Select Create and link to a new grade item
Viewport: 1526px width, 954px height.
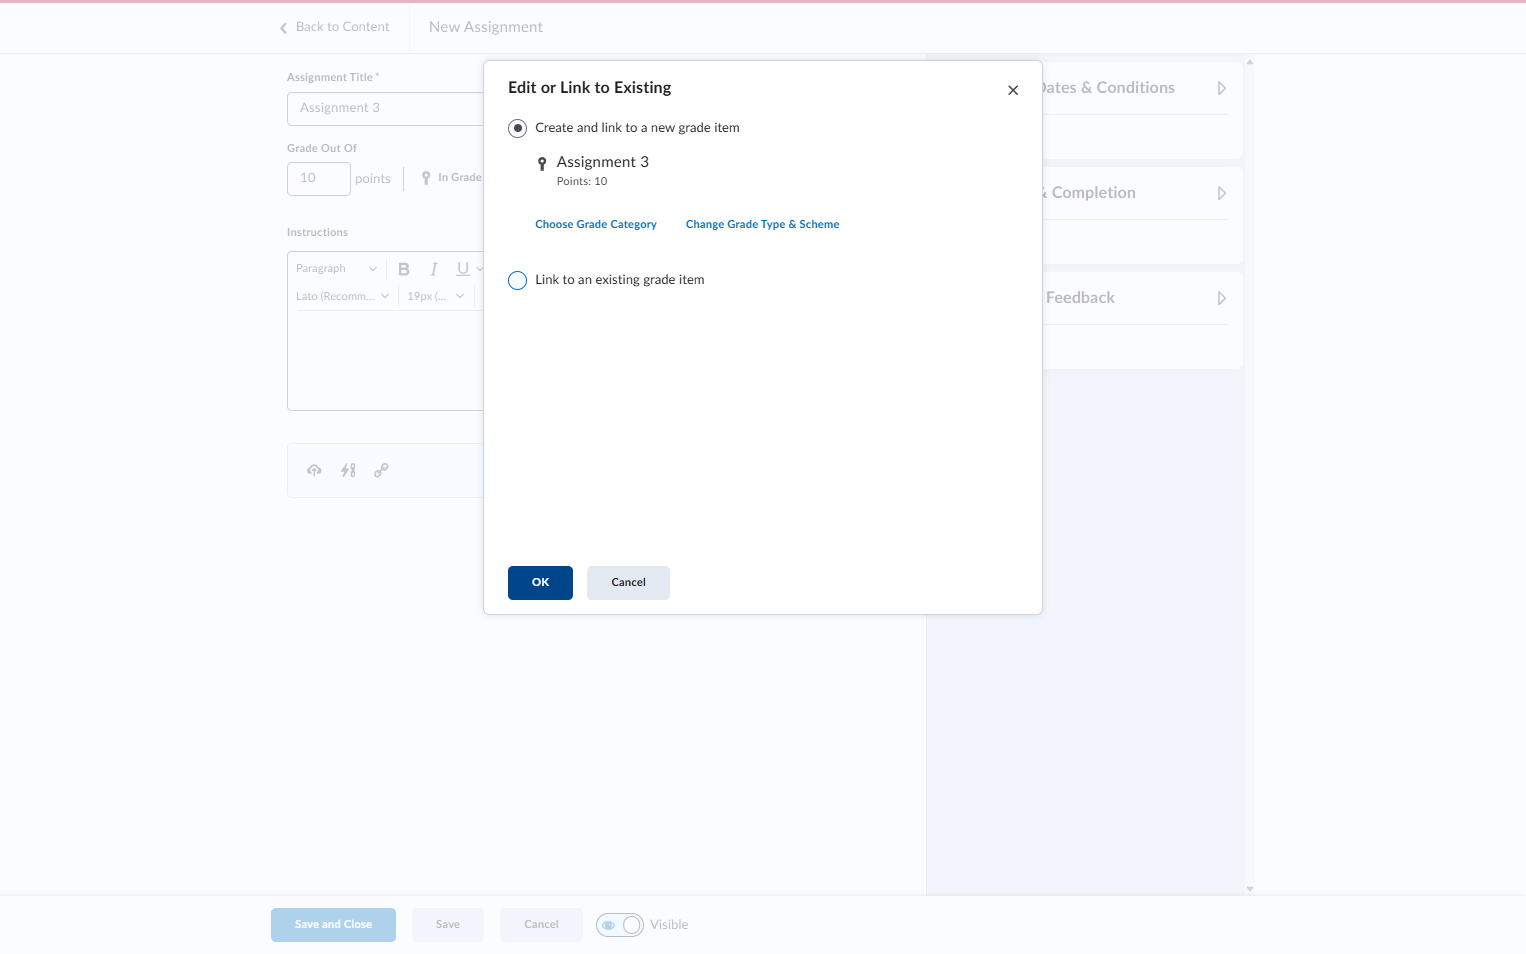click(x=518, y=128)
